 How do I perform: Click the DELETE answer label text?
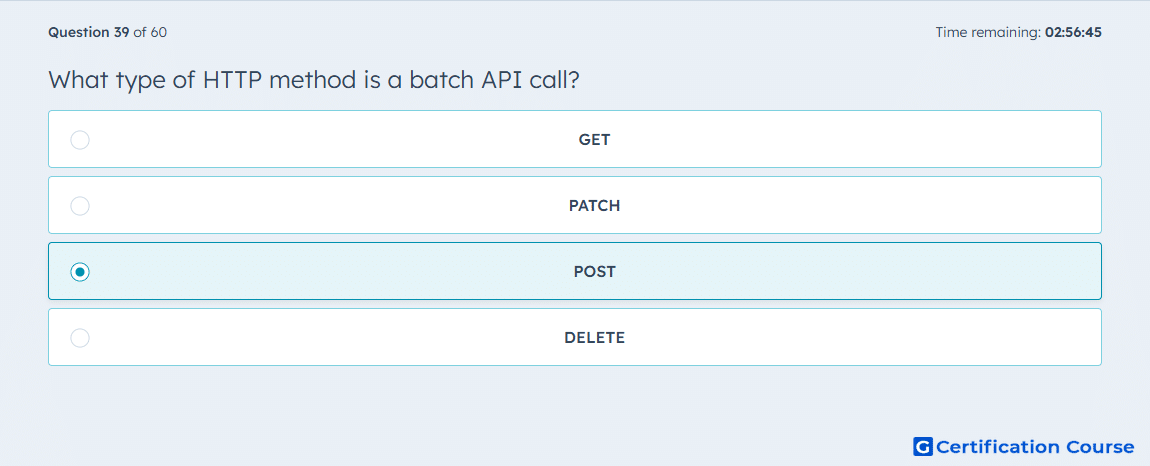point(594,338)
